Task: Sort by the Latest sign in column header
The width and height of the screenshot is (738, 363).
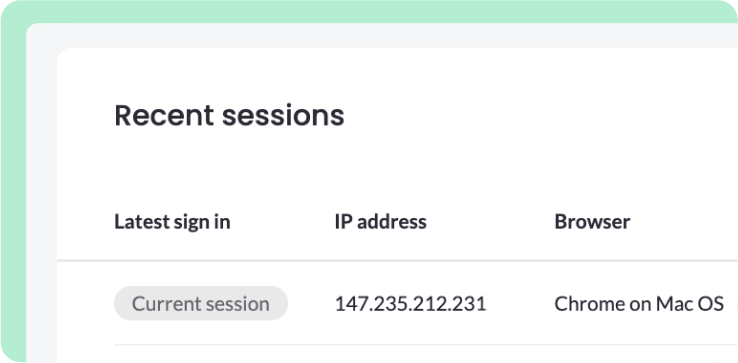Action: (x=172, y=222)
